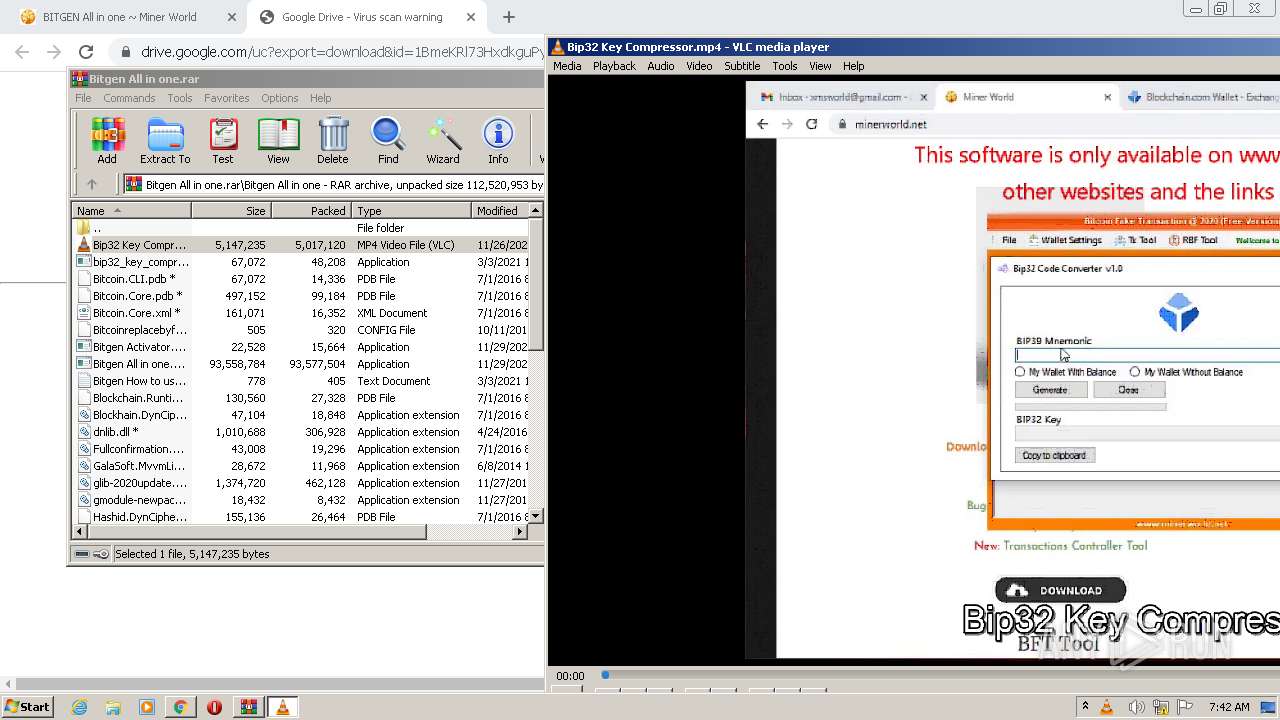Run the Test archive tool
Screen dimensions: 1280x720
(223, 141)
